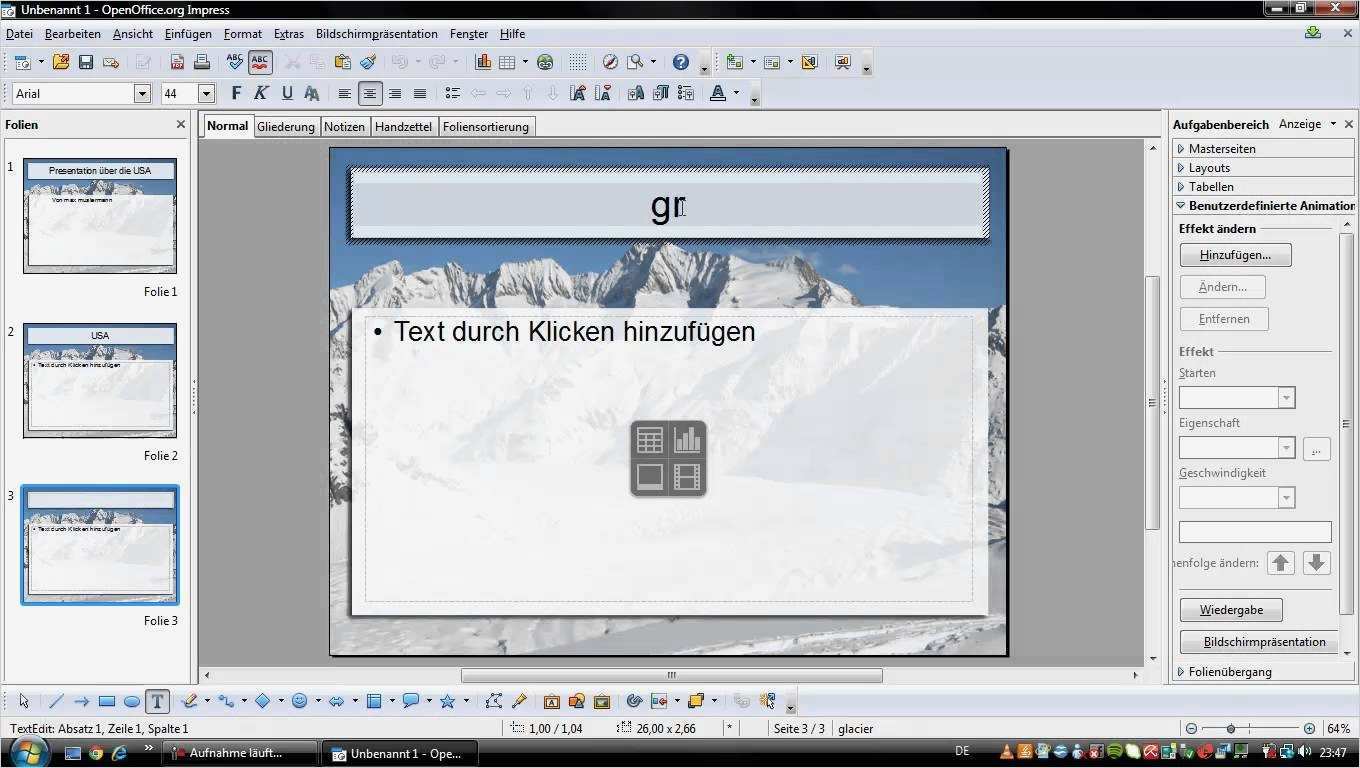The height and width of the screenshot is (768, 1360).
Task: Print the file with the printer icon
Action: click(202, 62)
